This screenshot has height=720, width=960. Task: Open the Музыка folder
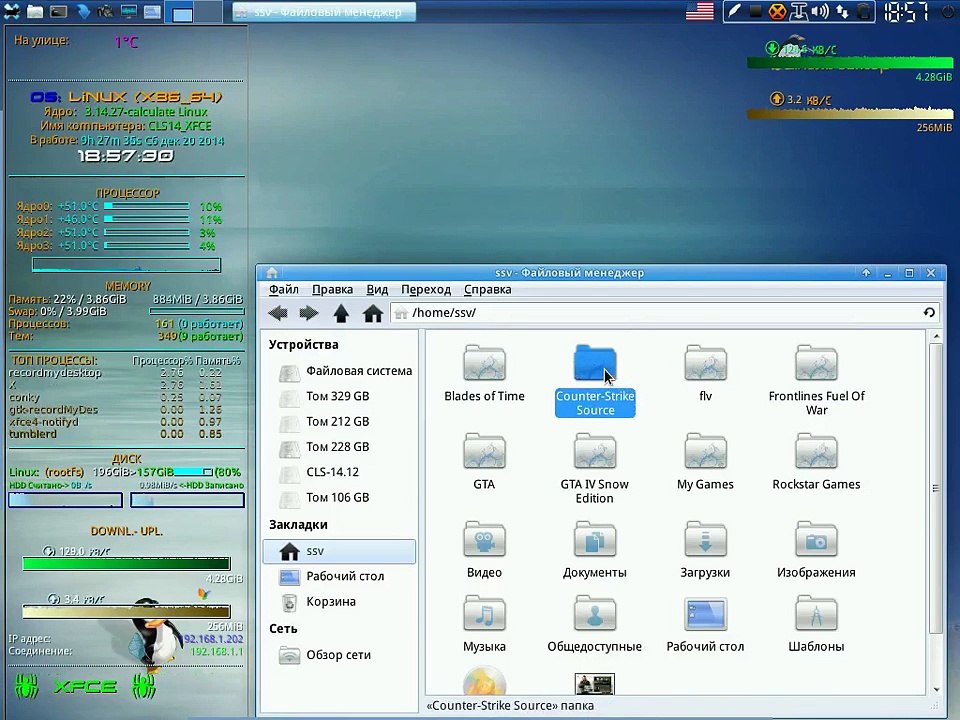coord(484,624)
